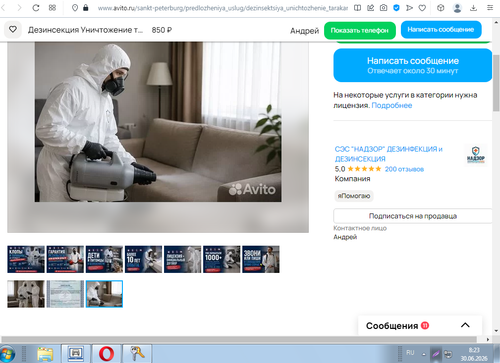Click the horizontal scrollbar right arrow
This screenshot has height=363, width=500.
[x=488, y=339]
